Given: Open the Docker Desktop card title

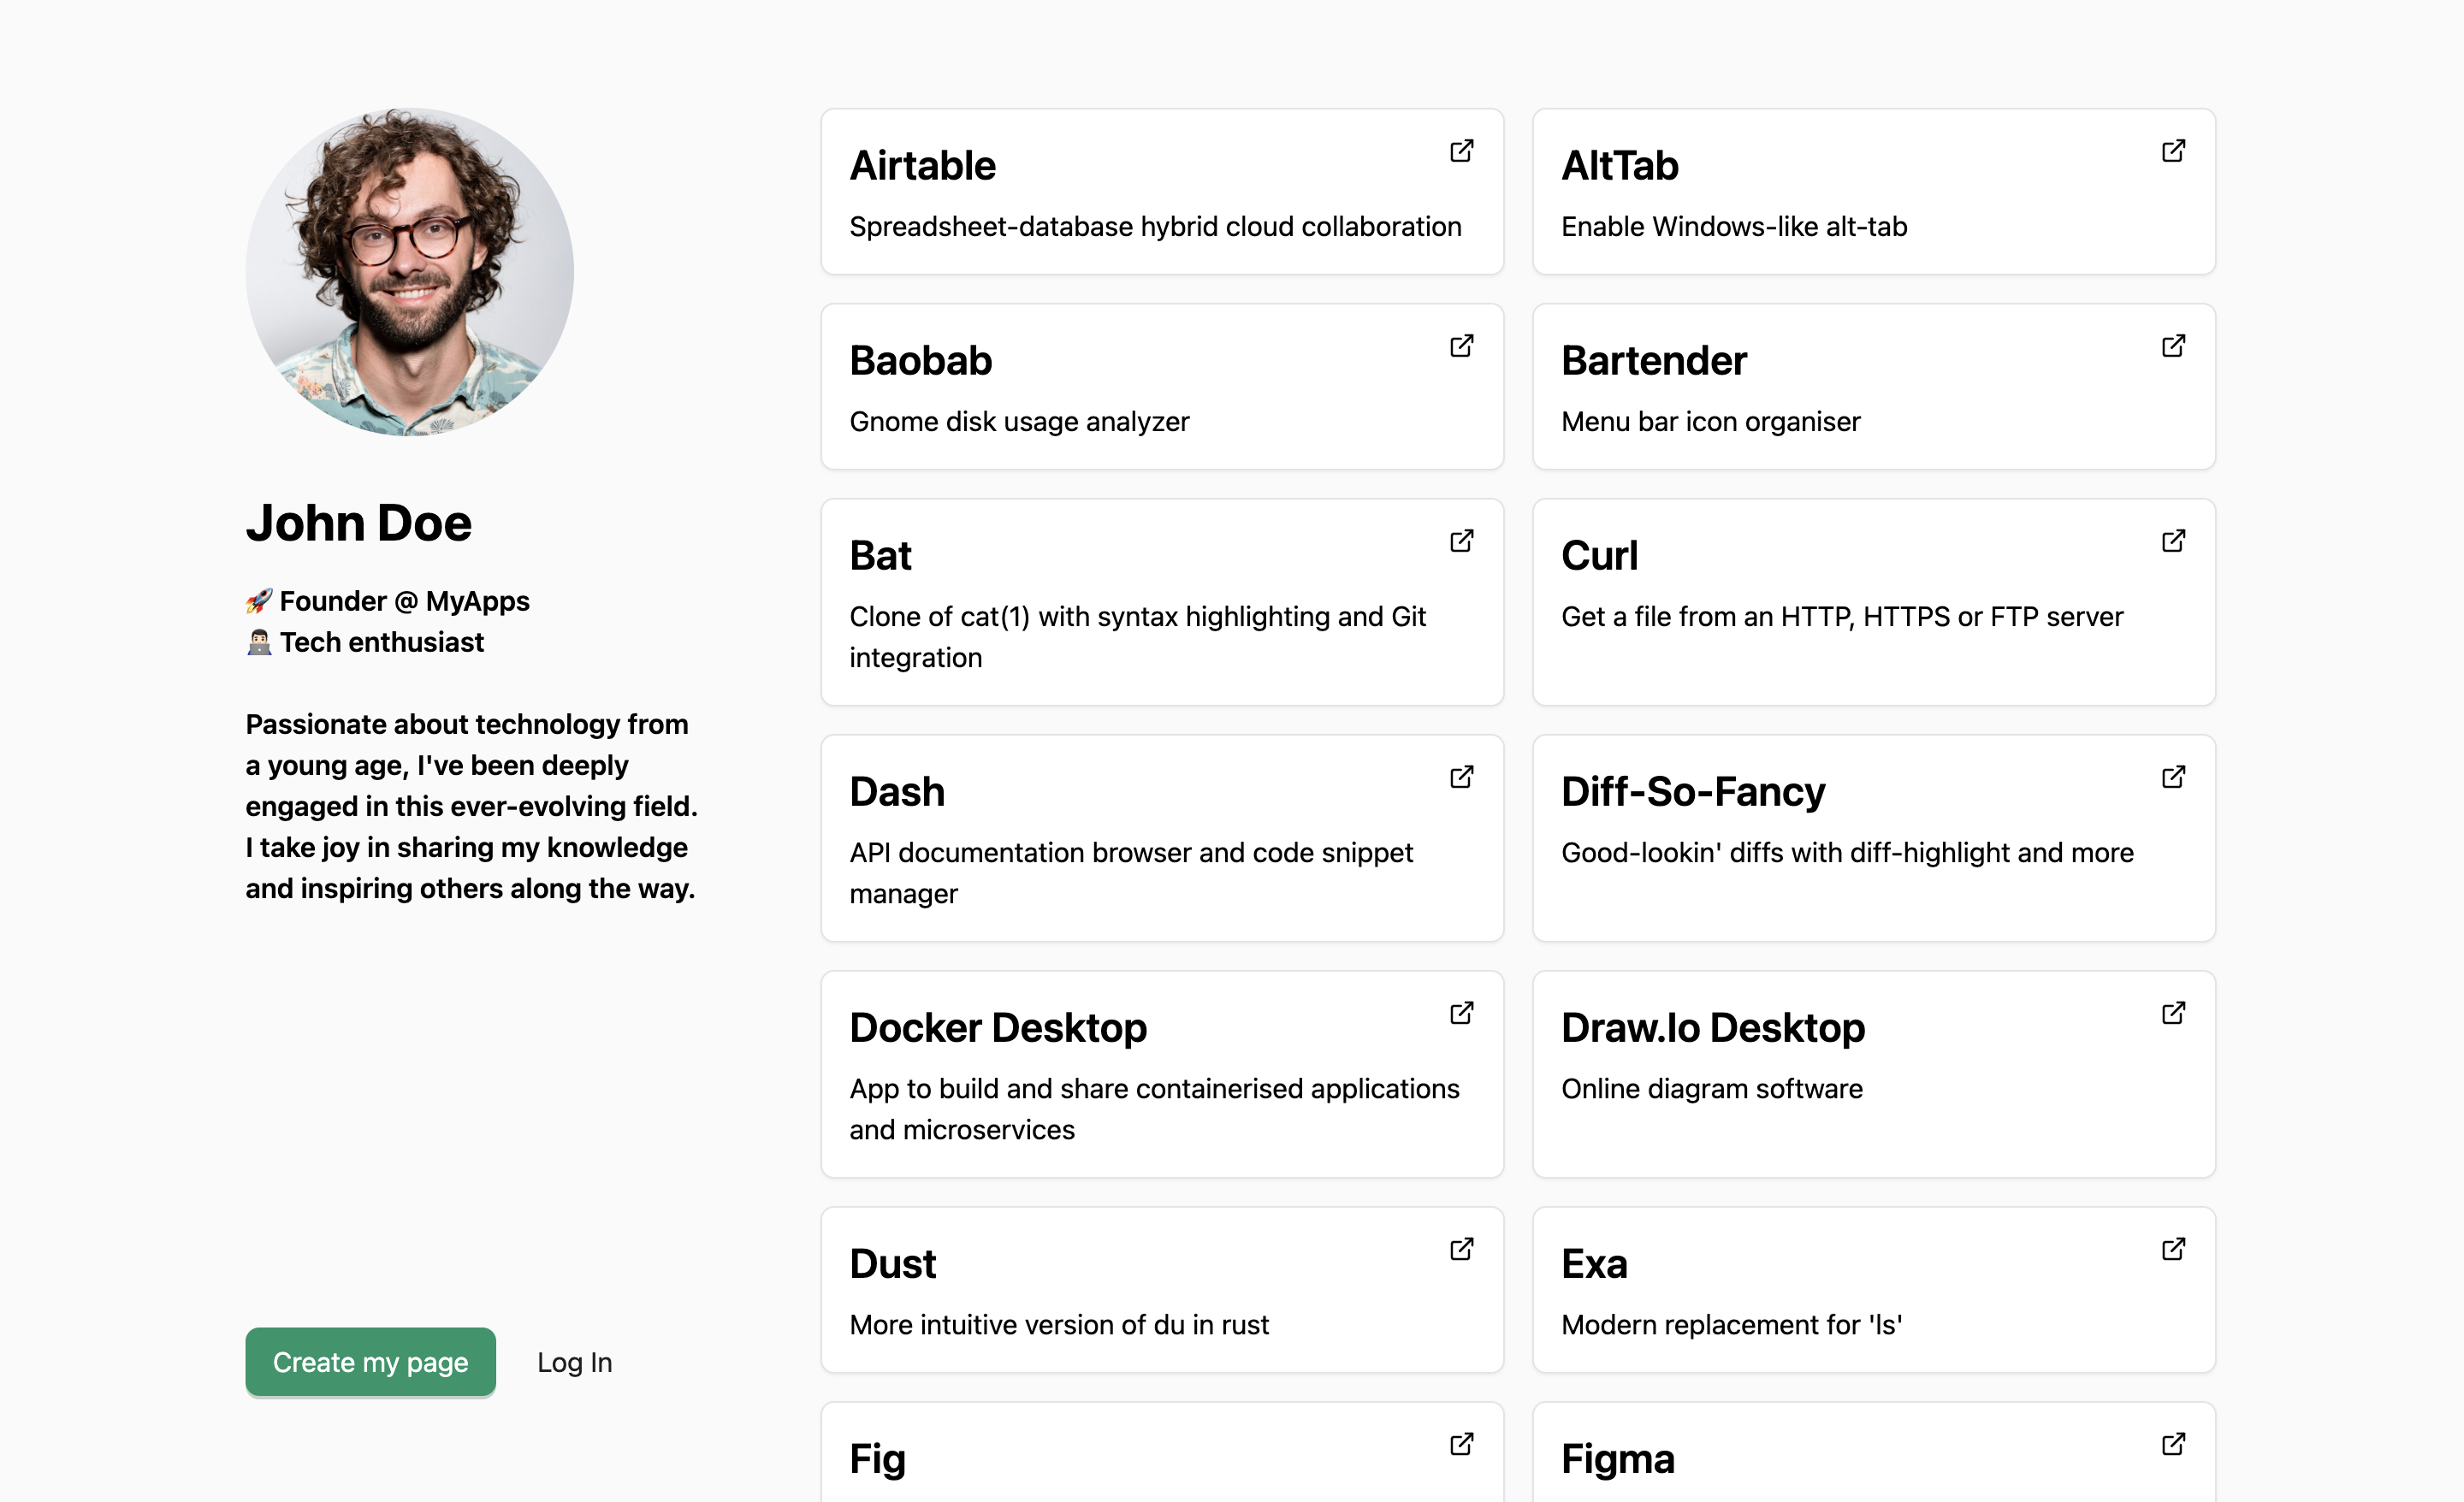Looking at the screenshot, I should (998, 1028).
